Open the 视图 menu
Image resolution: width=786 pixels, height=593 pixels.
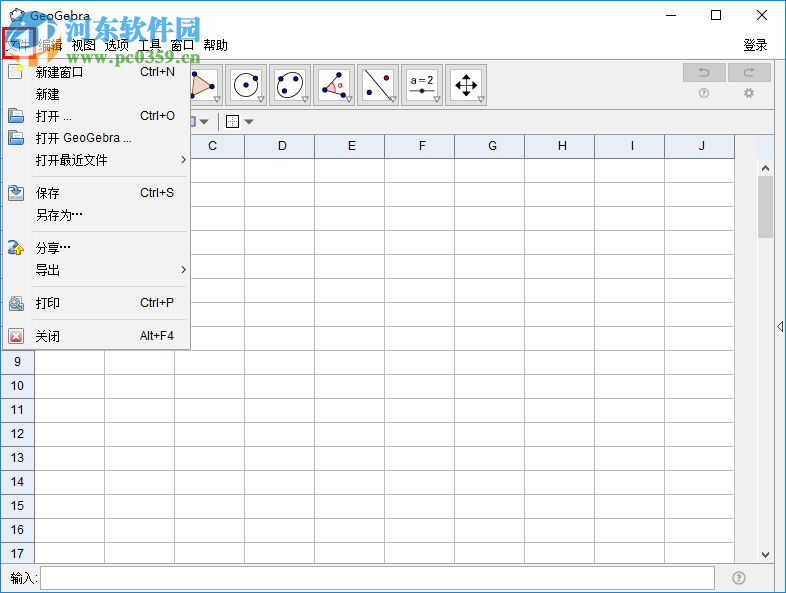click(x=83, y=45)
